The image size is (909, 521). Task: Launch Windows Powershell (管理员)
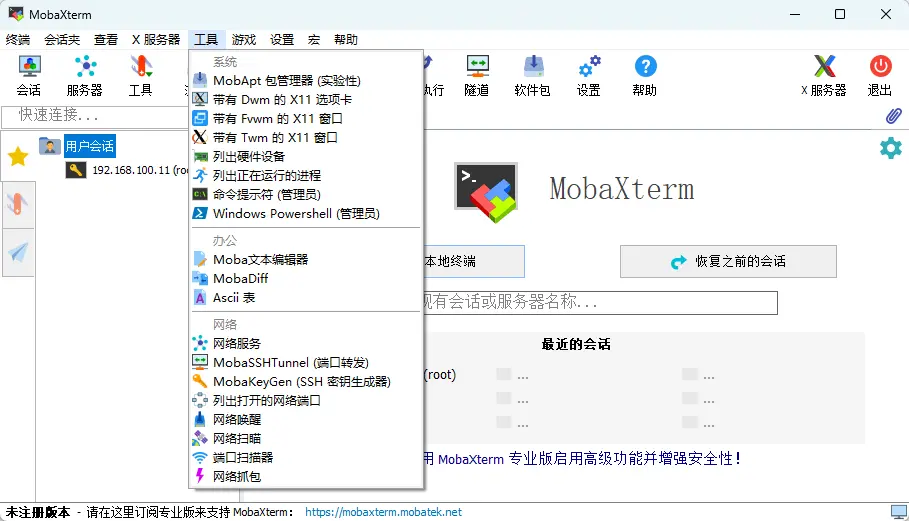[x=306, y=214]
